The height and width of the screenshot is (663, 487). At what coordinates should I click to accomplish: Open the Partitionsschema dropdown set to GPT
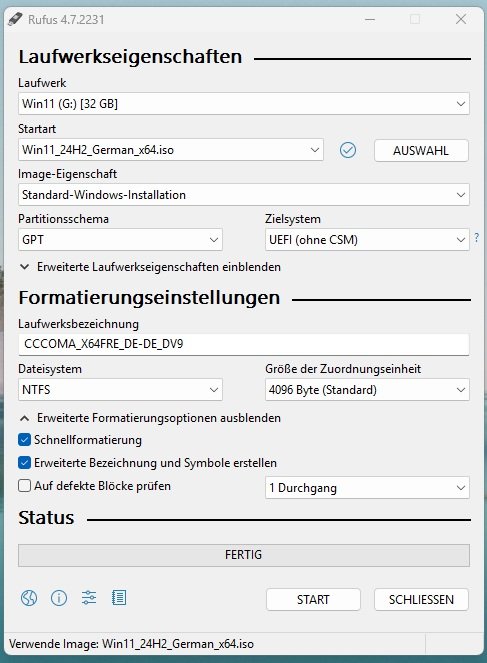coord(120,240)
